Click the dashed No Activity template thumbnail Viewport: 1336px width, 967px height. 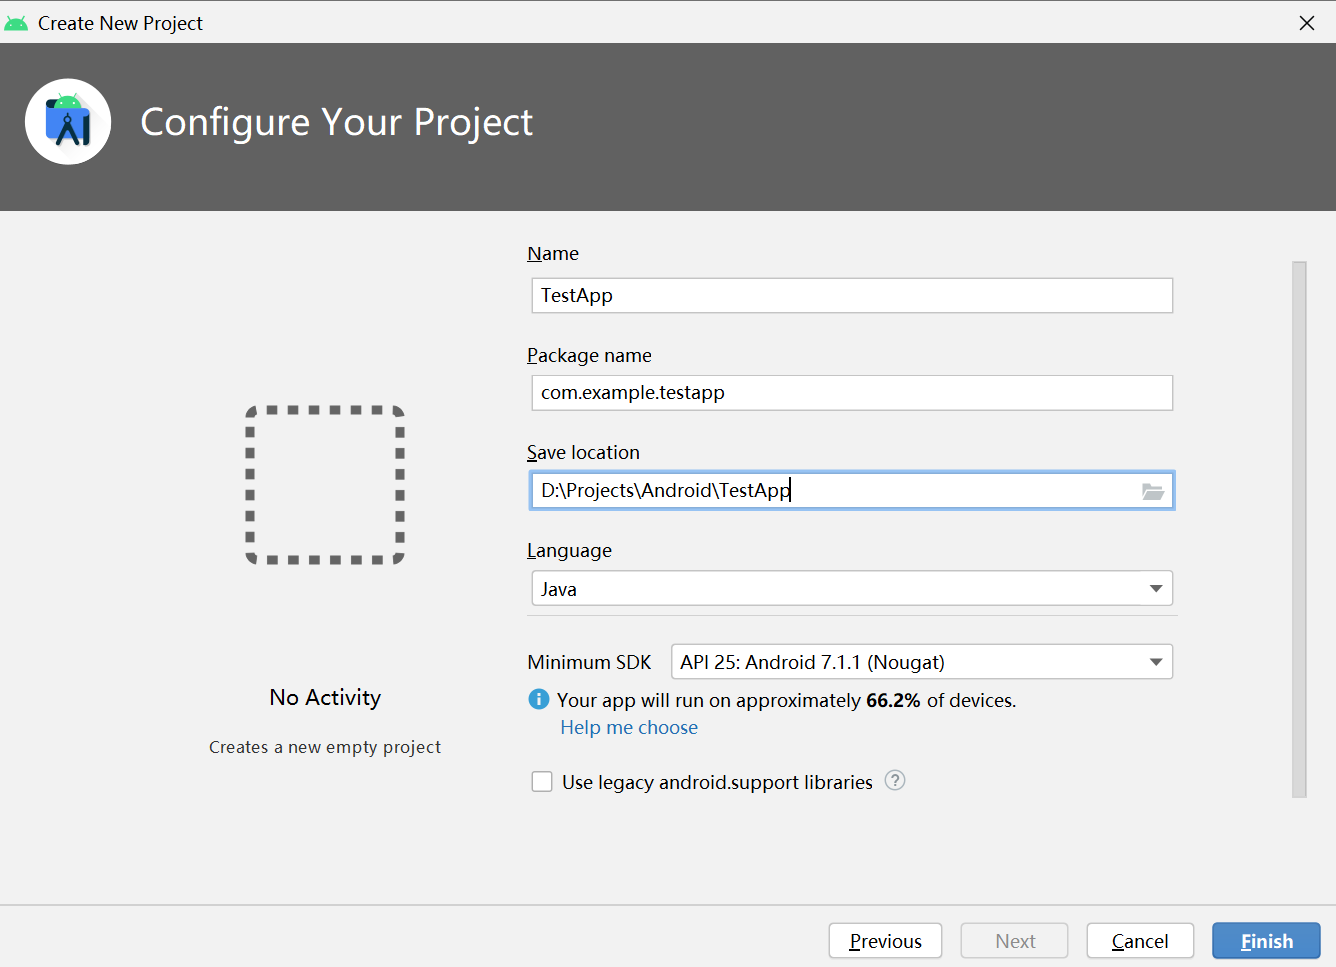coord(325,485)
